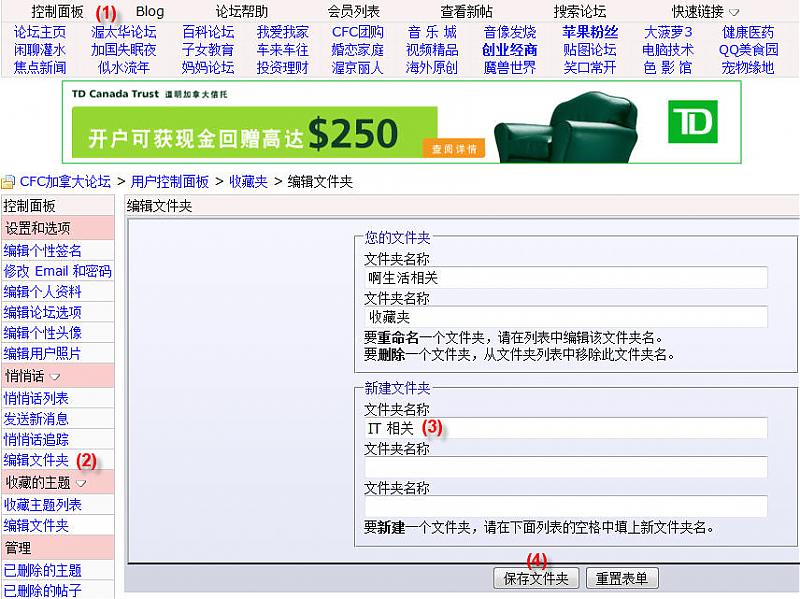Click the green armchair image in the ad
800x599 pixels.
click(567, 123)
